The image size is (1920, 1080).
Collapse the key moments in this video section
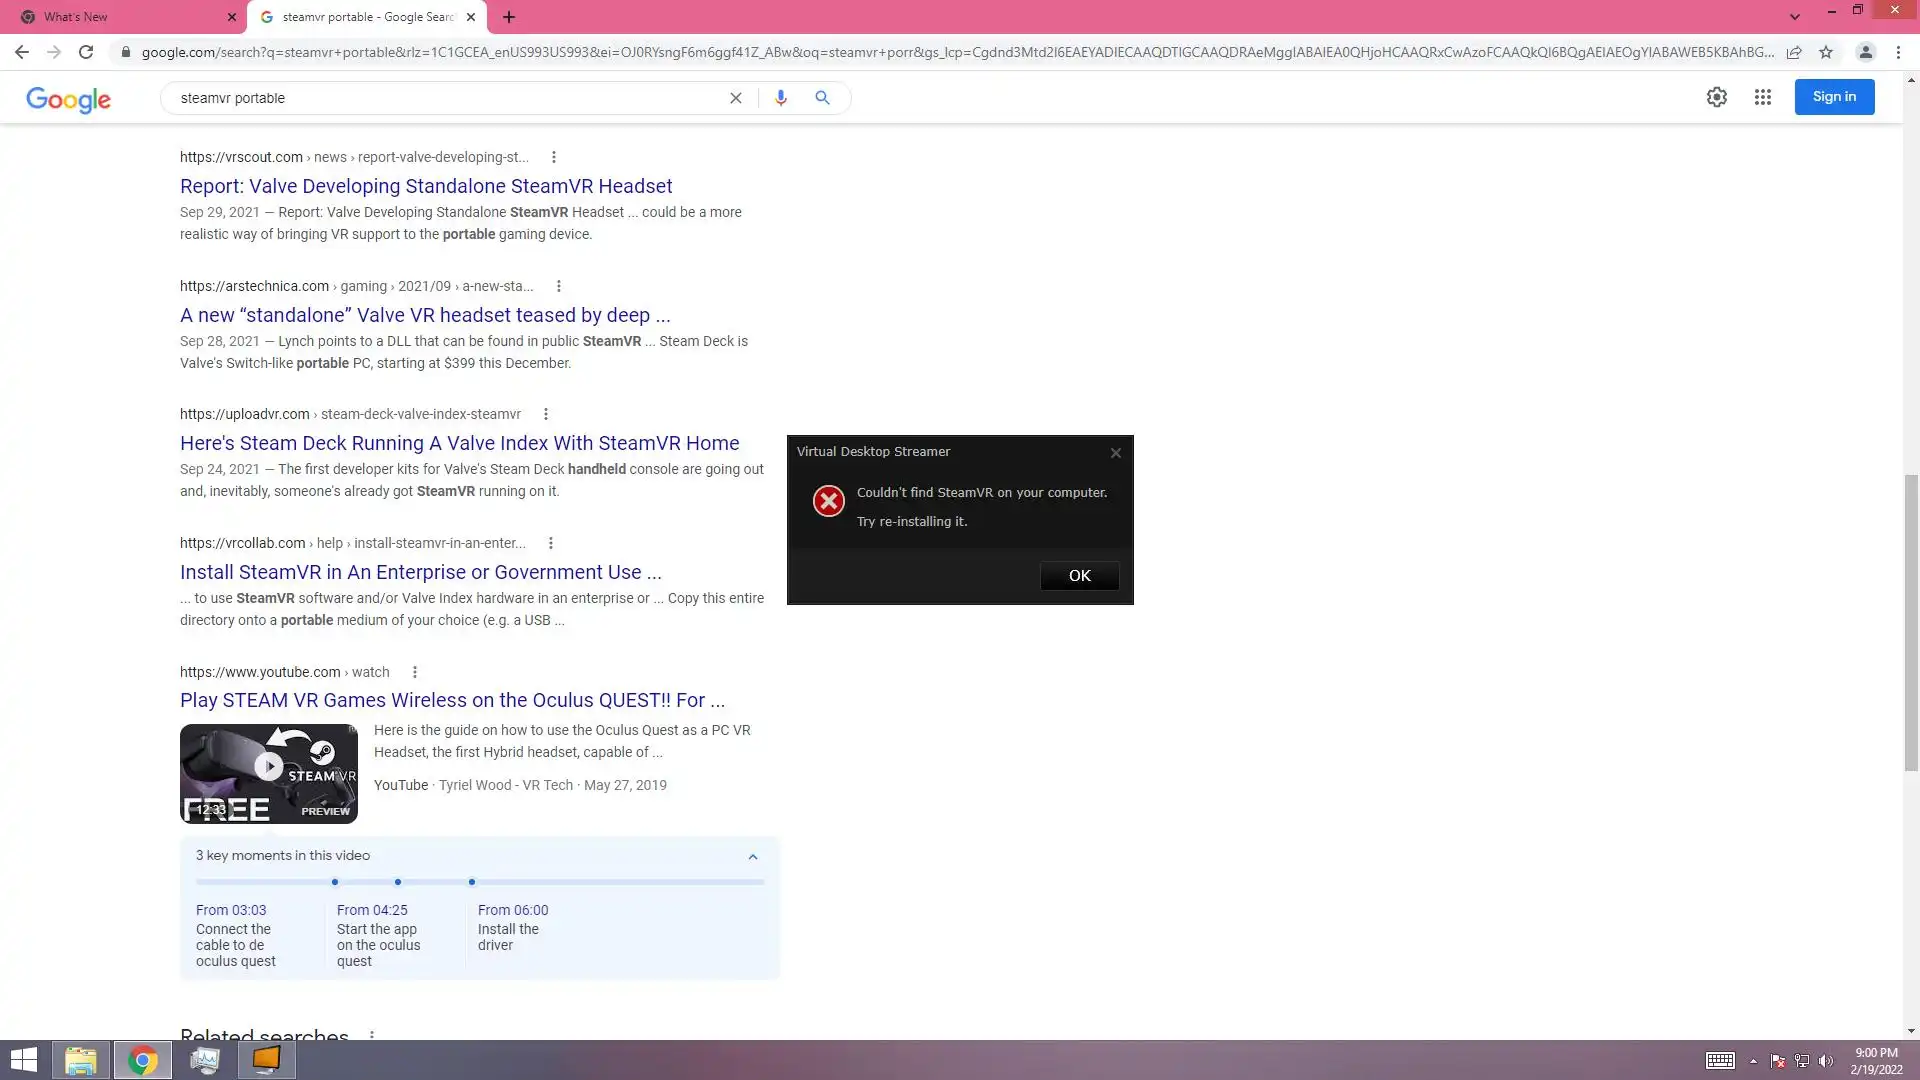753,857
